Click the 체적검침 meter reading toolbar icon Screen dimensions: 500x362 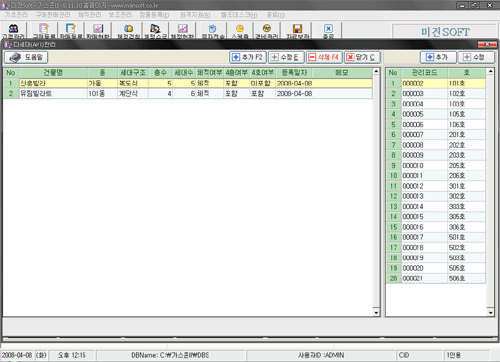point(128,31)
